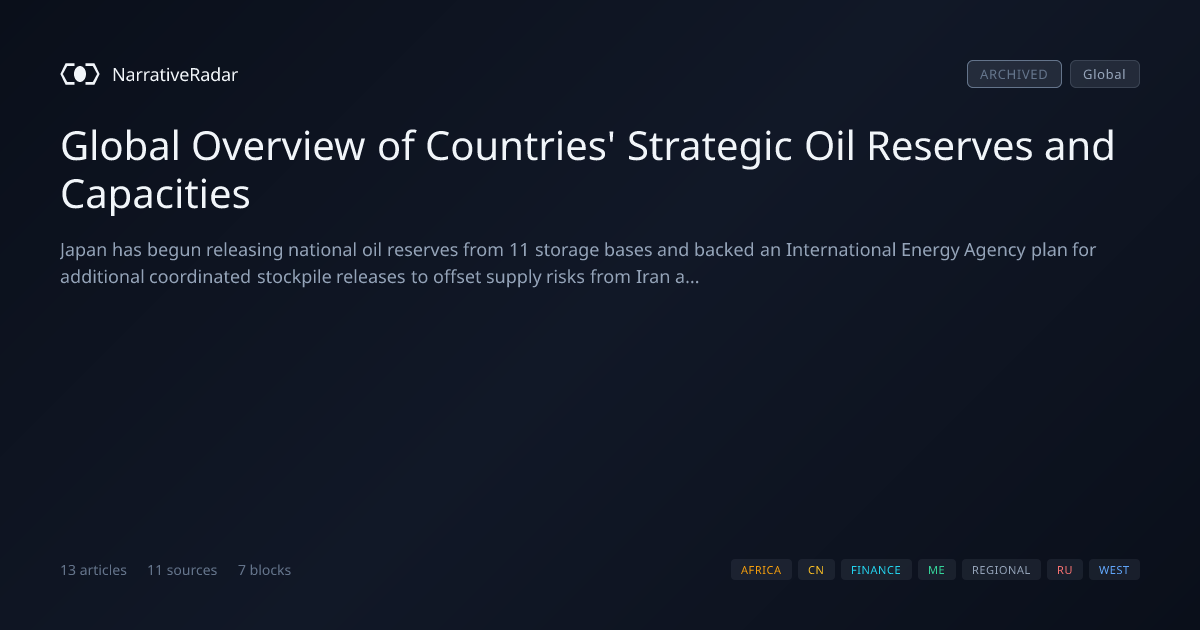Select the Global scope badge
The width and height of the screenshot is (1200, 630).
click(1104, 74)
